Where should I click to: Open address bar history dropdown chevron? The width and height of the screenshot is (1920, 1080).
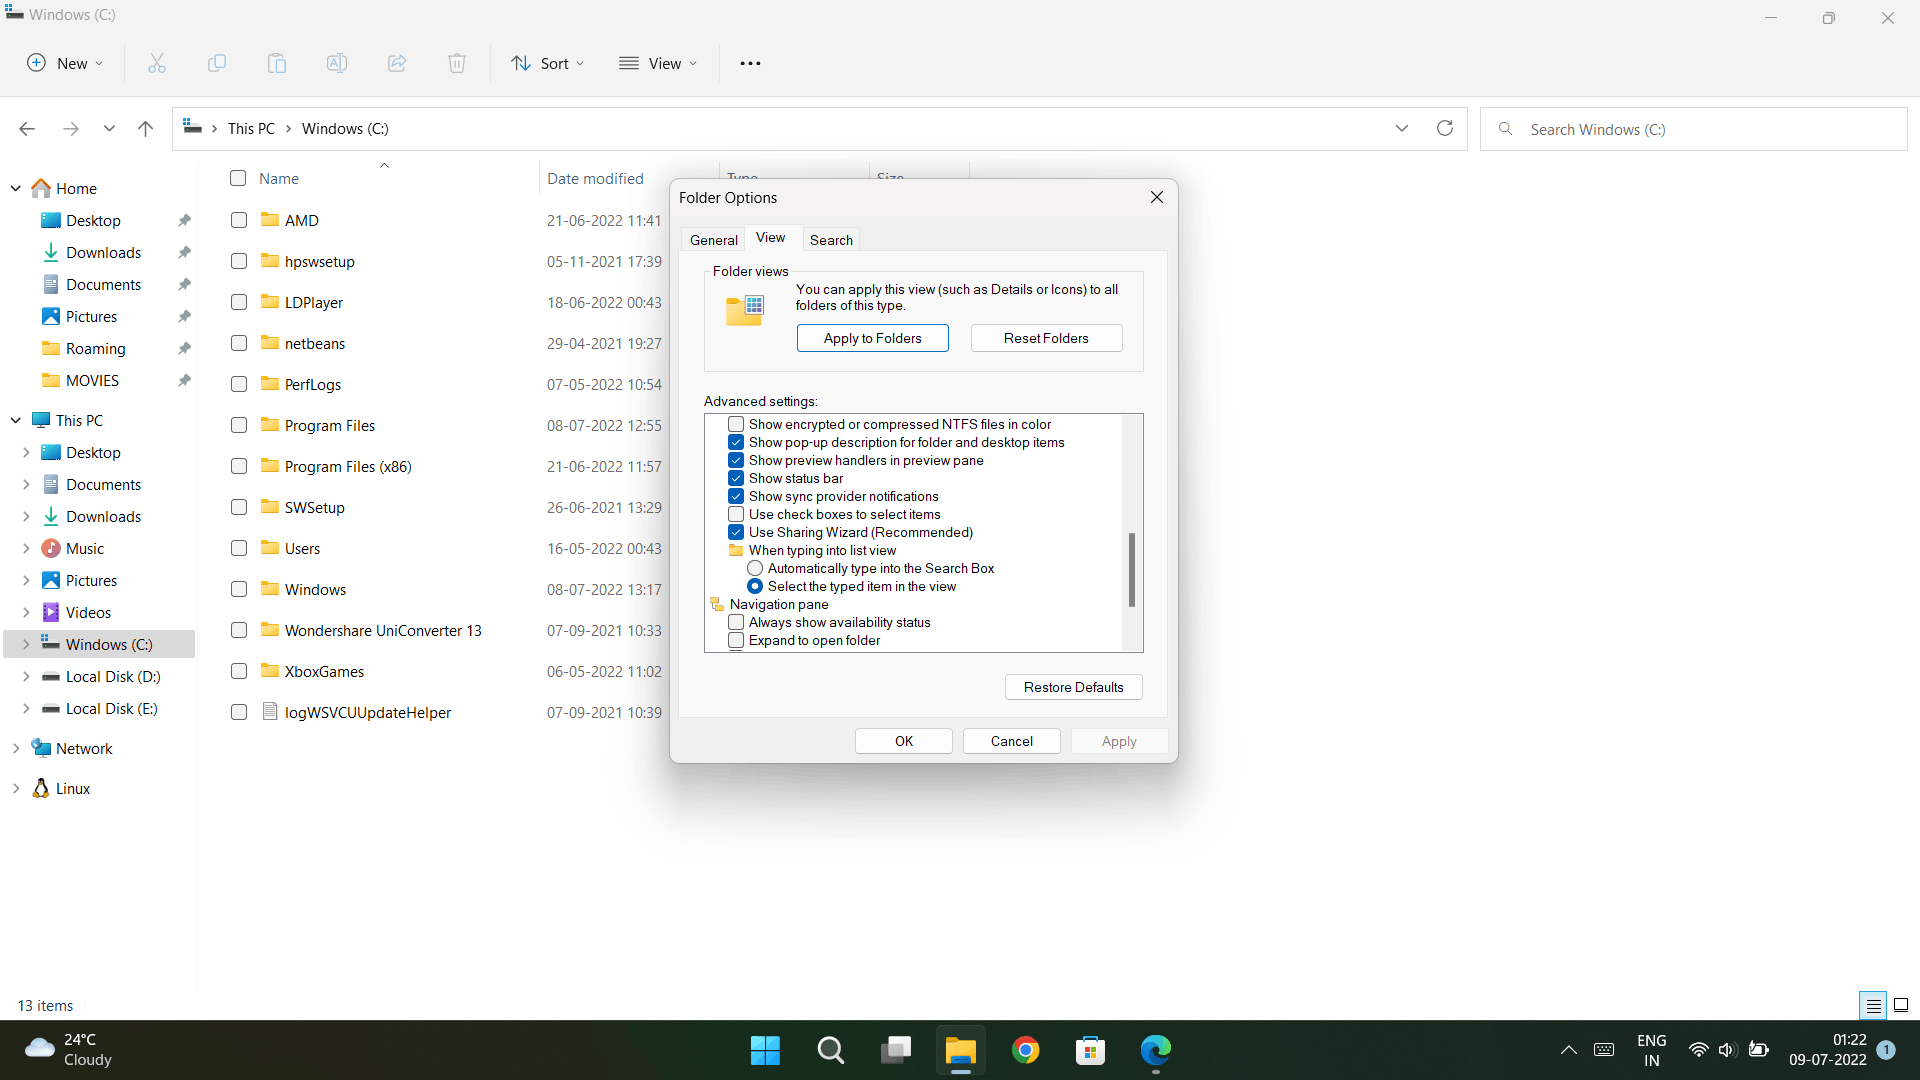tap(1402, 128)
